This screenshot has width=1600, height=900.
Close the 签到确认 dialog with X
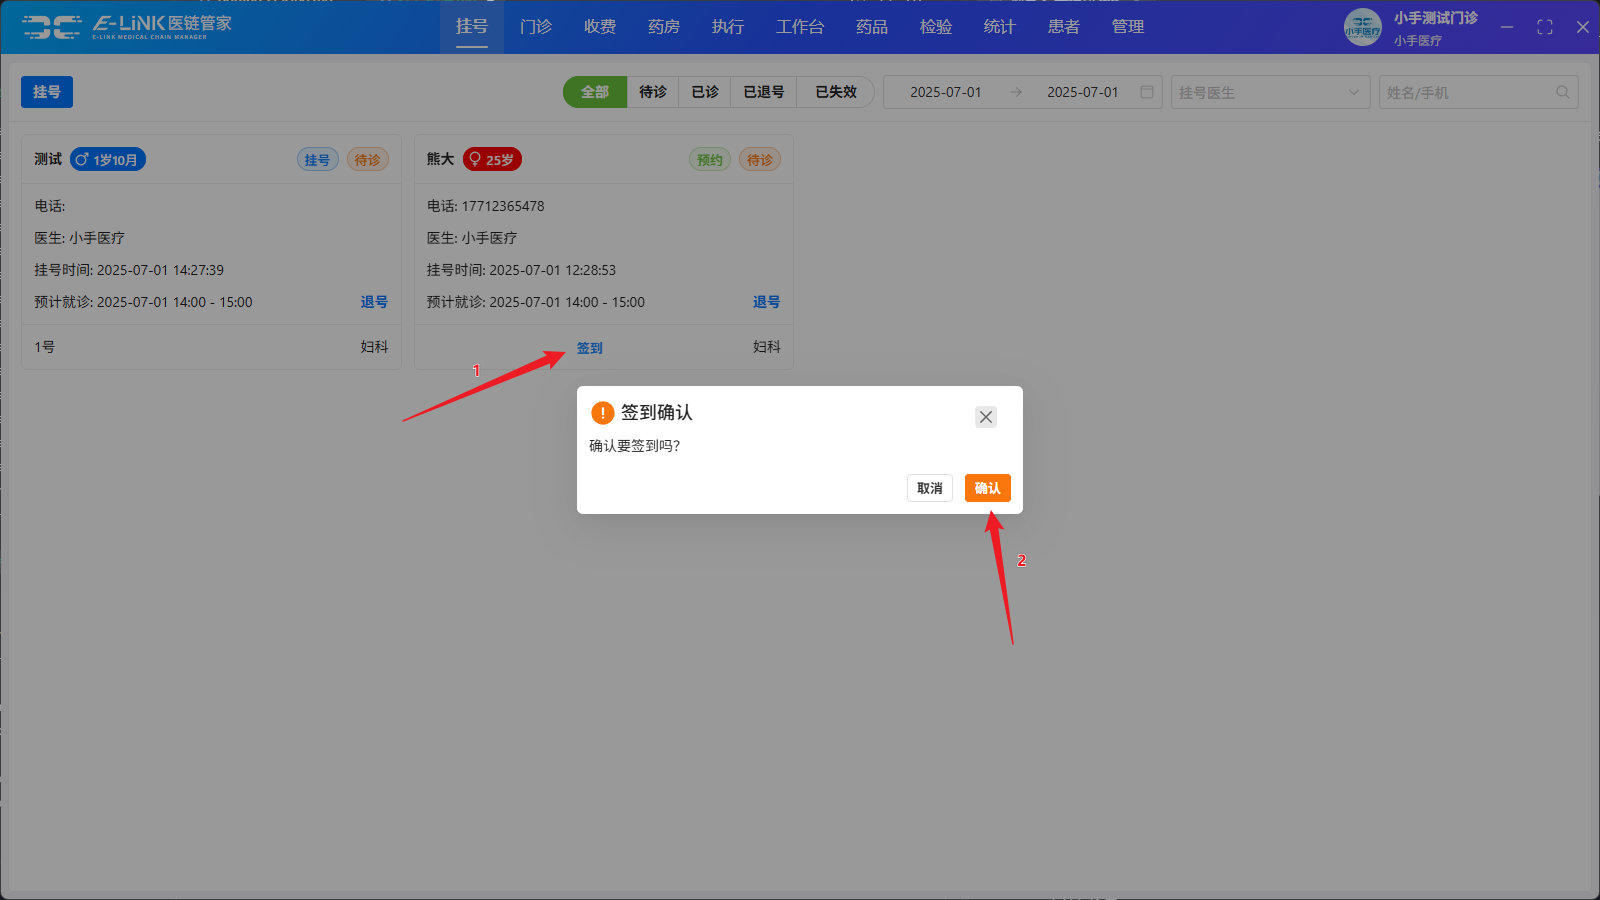pos(985,417)
